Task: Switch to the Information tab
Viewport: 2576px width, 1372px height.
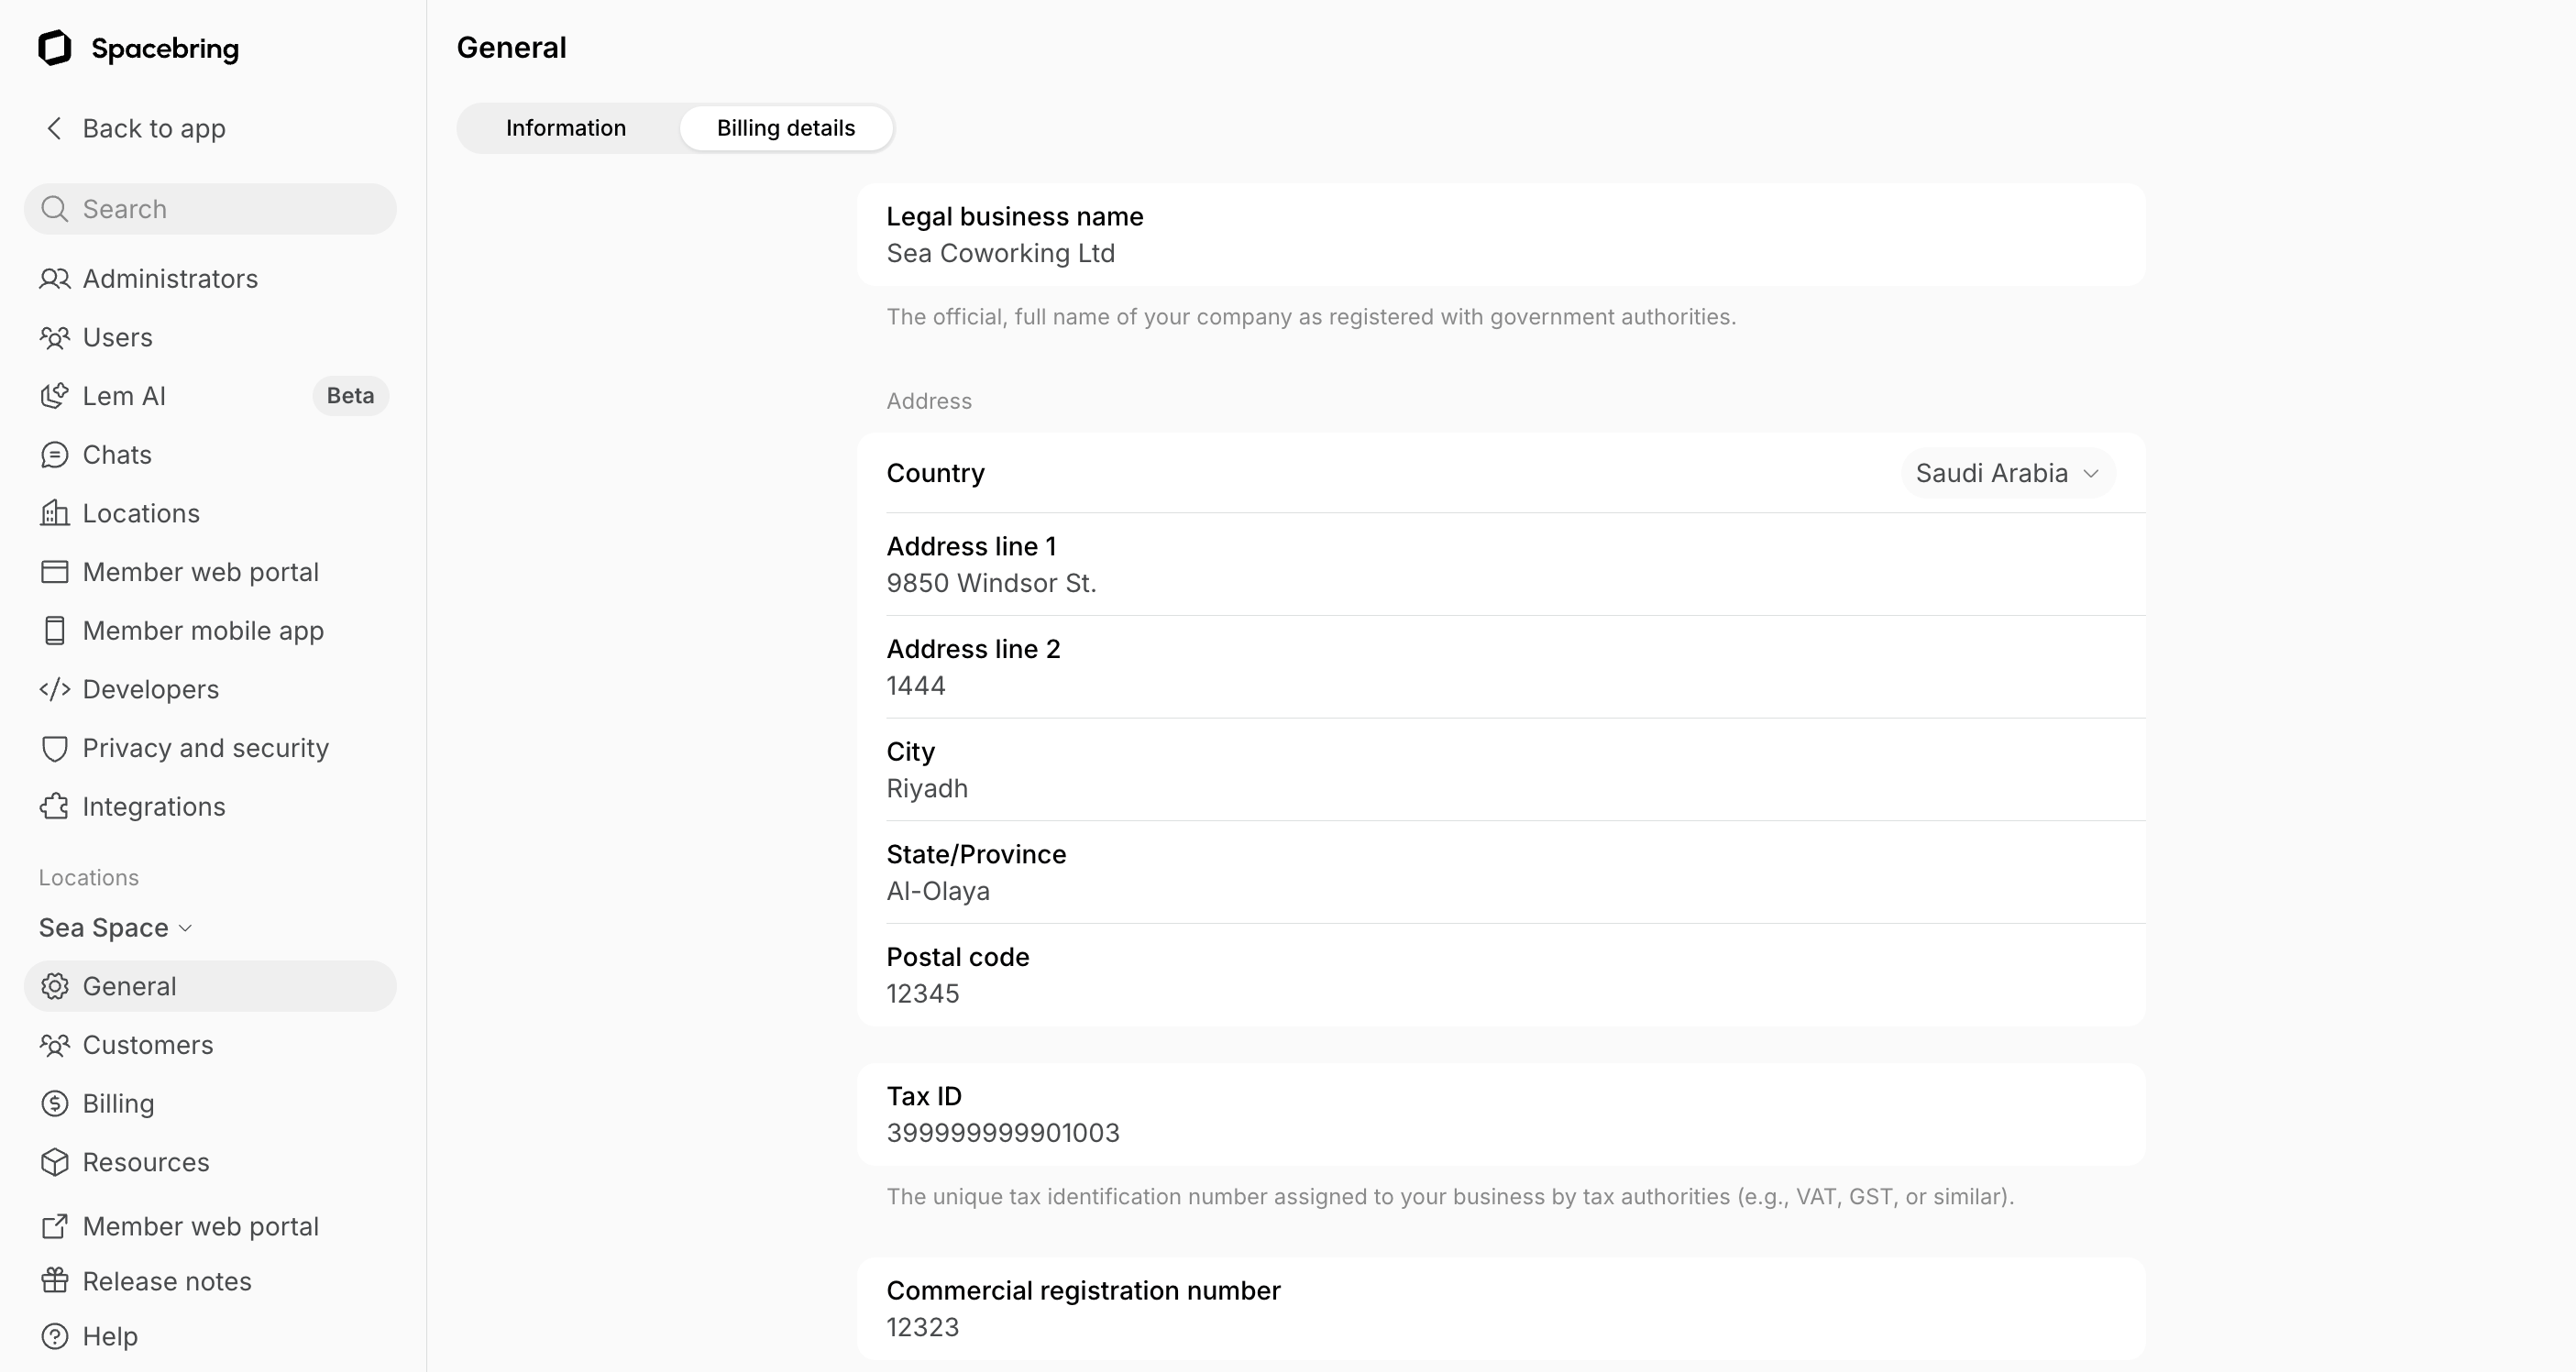Action: tap(566, 128)
